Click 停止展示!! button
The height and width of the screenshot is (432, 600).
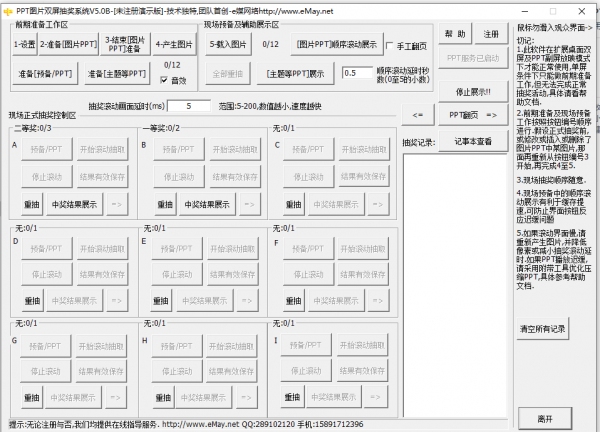click(x=473, y=92)
